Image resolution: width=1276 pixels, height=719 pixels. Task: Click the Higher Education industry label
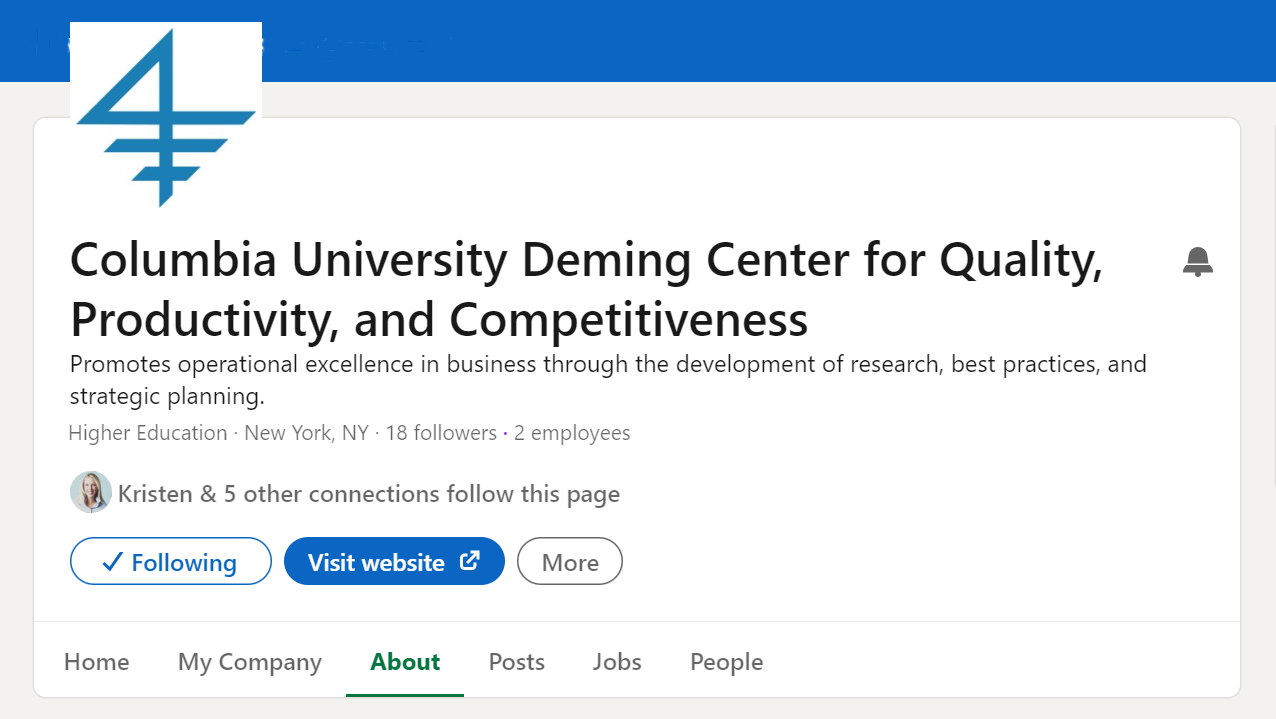point(148,433)
